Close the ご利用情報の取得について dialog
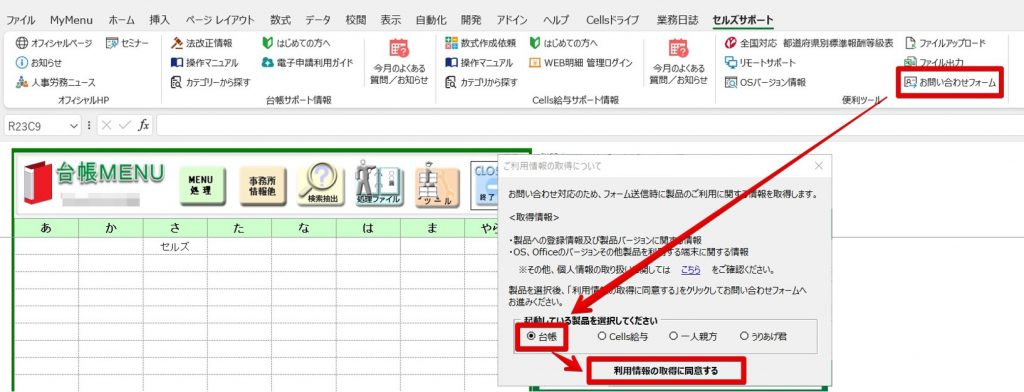 point(819,166)
